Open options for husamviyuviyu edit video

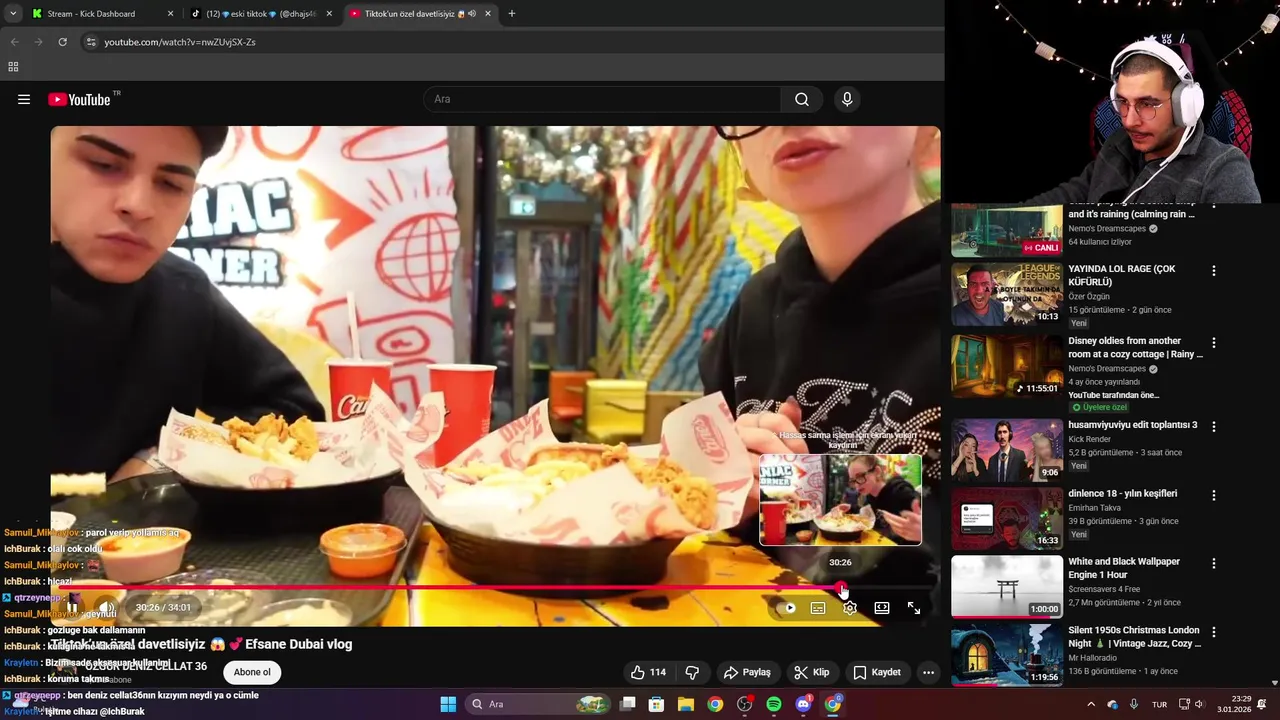click(1214, 426)
